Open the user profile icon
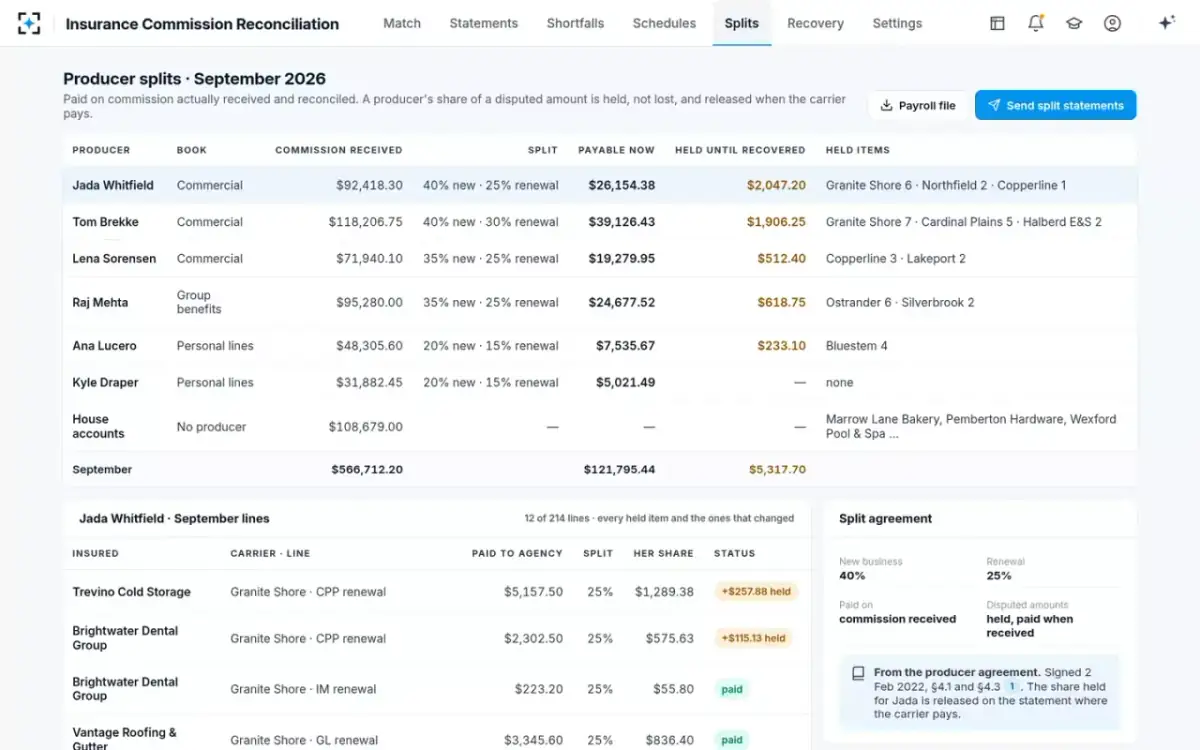The image size is (1200, 750). point(1112,23)
